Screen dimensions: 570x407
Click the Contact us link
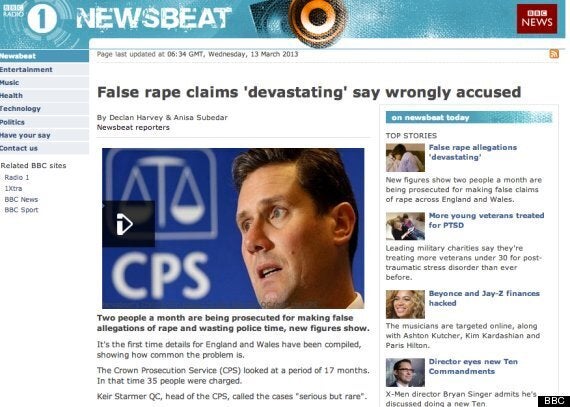click(19, 148)
